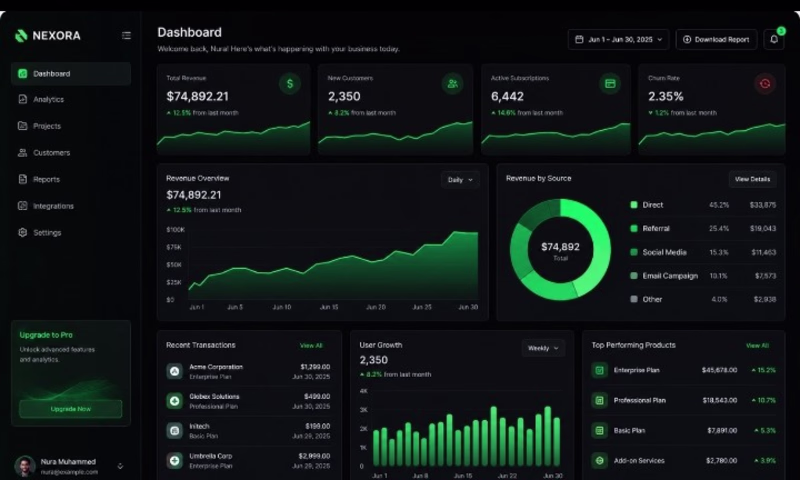Click the 2.35% Churn Rate value
The height and width of the screenshot is (480, 800).
click(665, 96)
